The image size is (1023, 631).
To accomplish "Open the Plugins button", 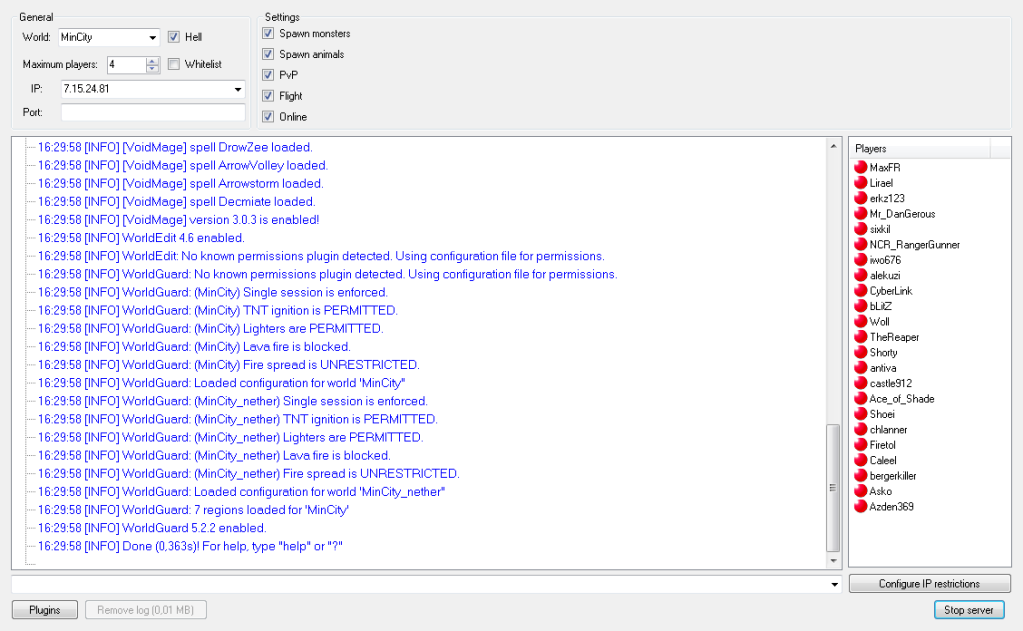I will (x=45, y=610).
